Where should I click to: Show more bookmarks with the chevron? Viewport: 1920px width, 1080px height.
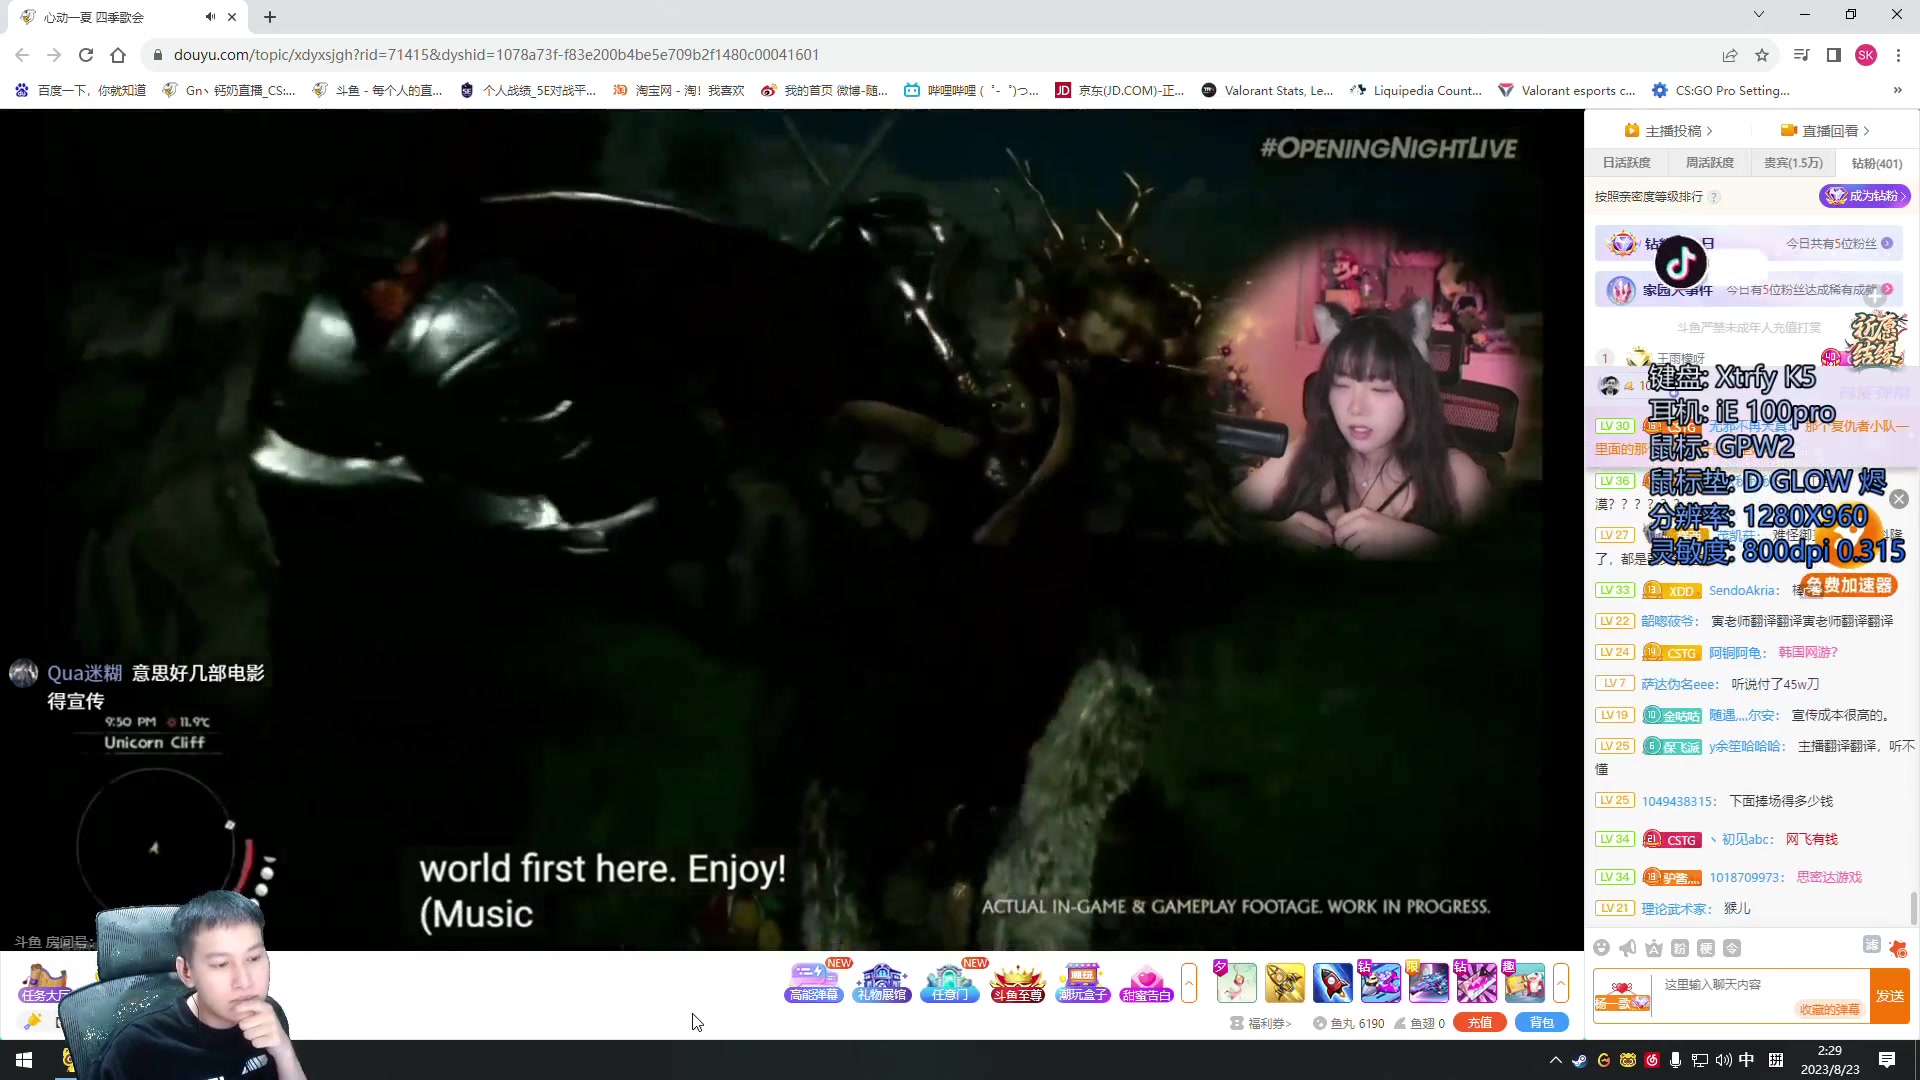1897,90
